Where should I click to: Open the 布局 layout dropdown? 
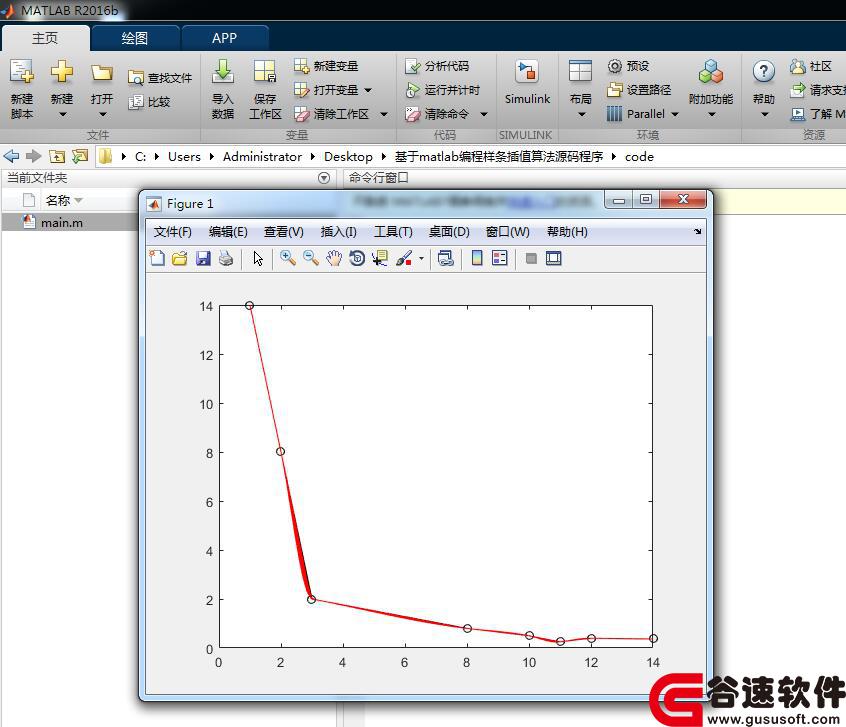(581, 89)
